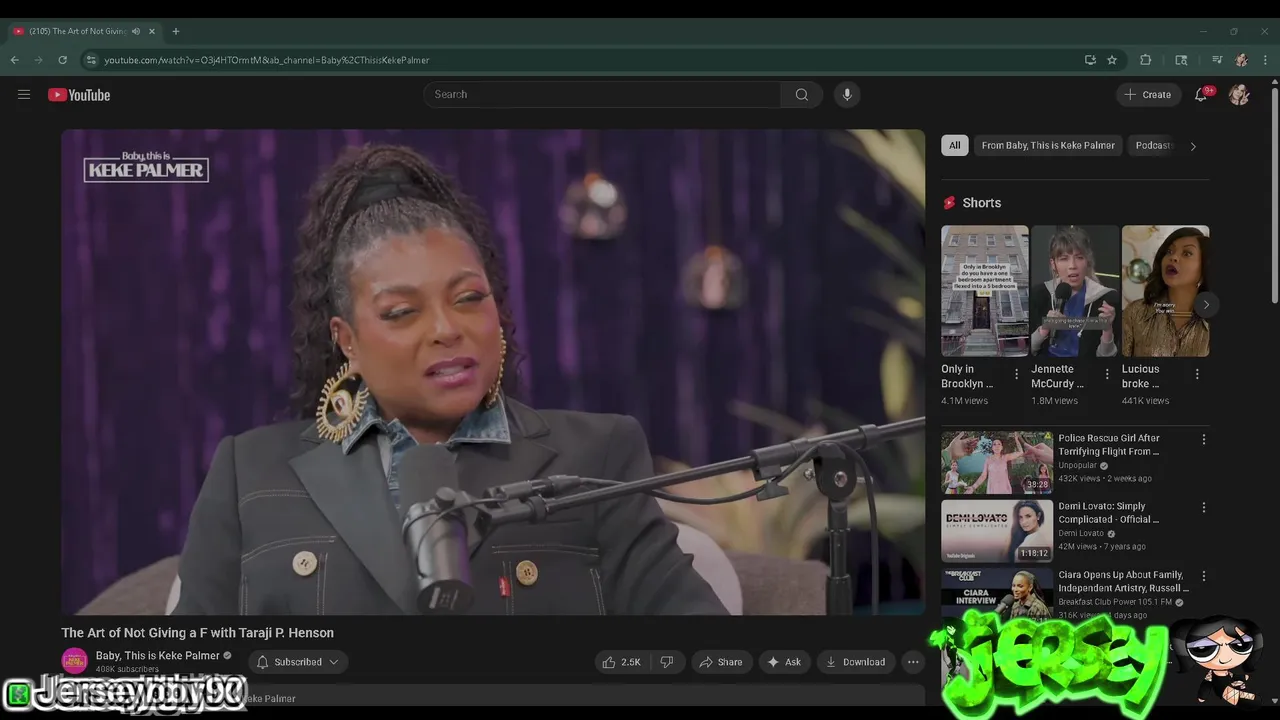
Task: Start voice search with microphone icon
Action: (x=847, y=94)
